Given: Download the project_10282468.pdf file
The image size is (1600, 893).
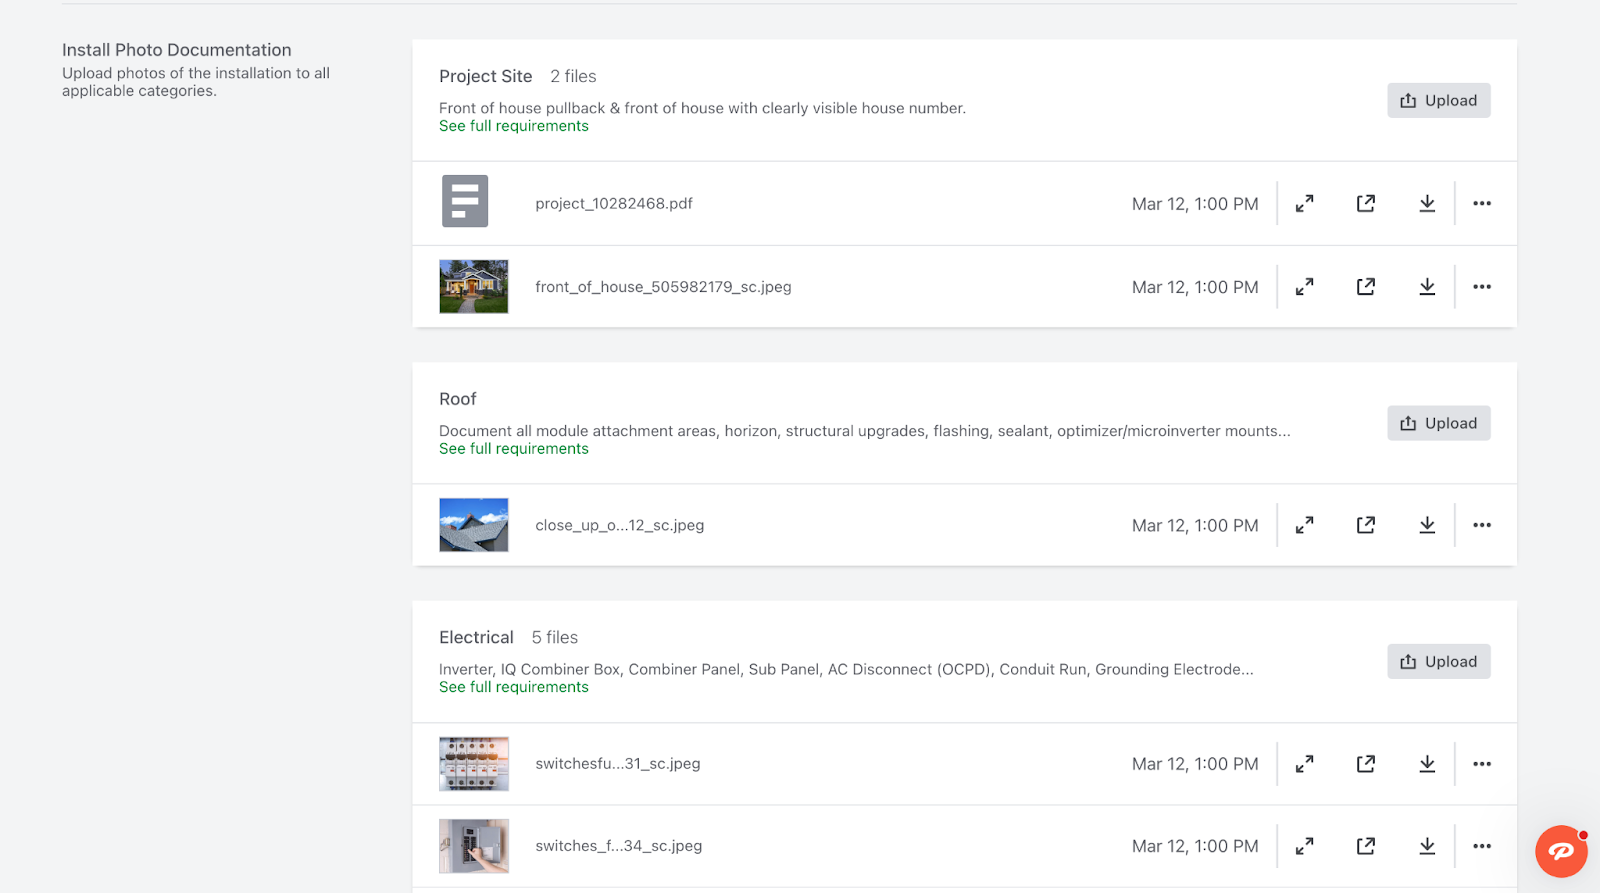Looking at the screenshot, I should tap(1427, 204).
